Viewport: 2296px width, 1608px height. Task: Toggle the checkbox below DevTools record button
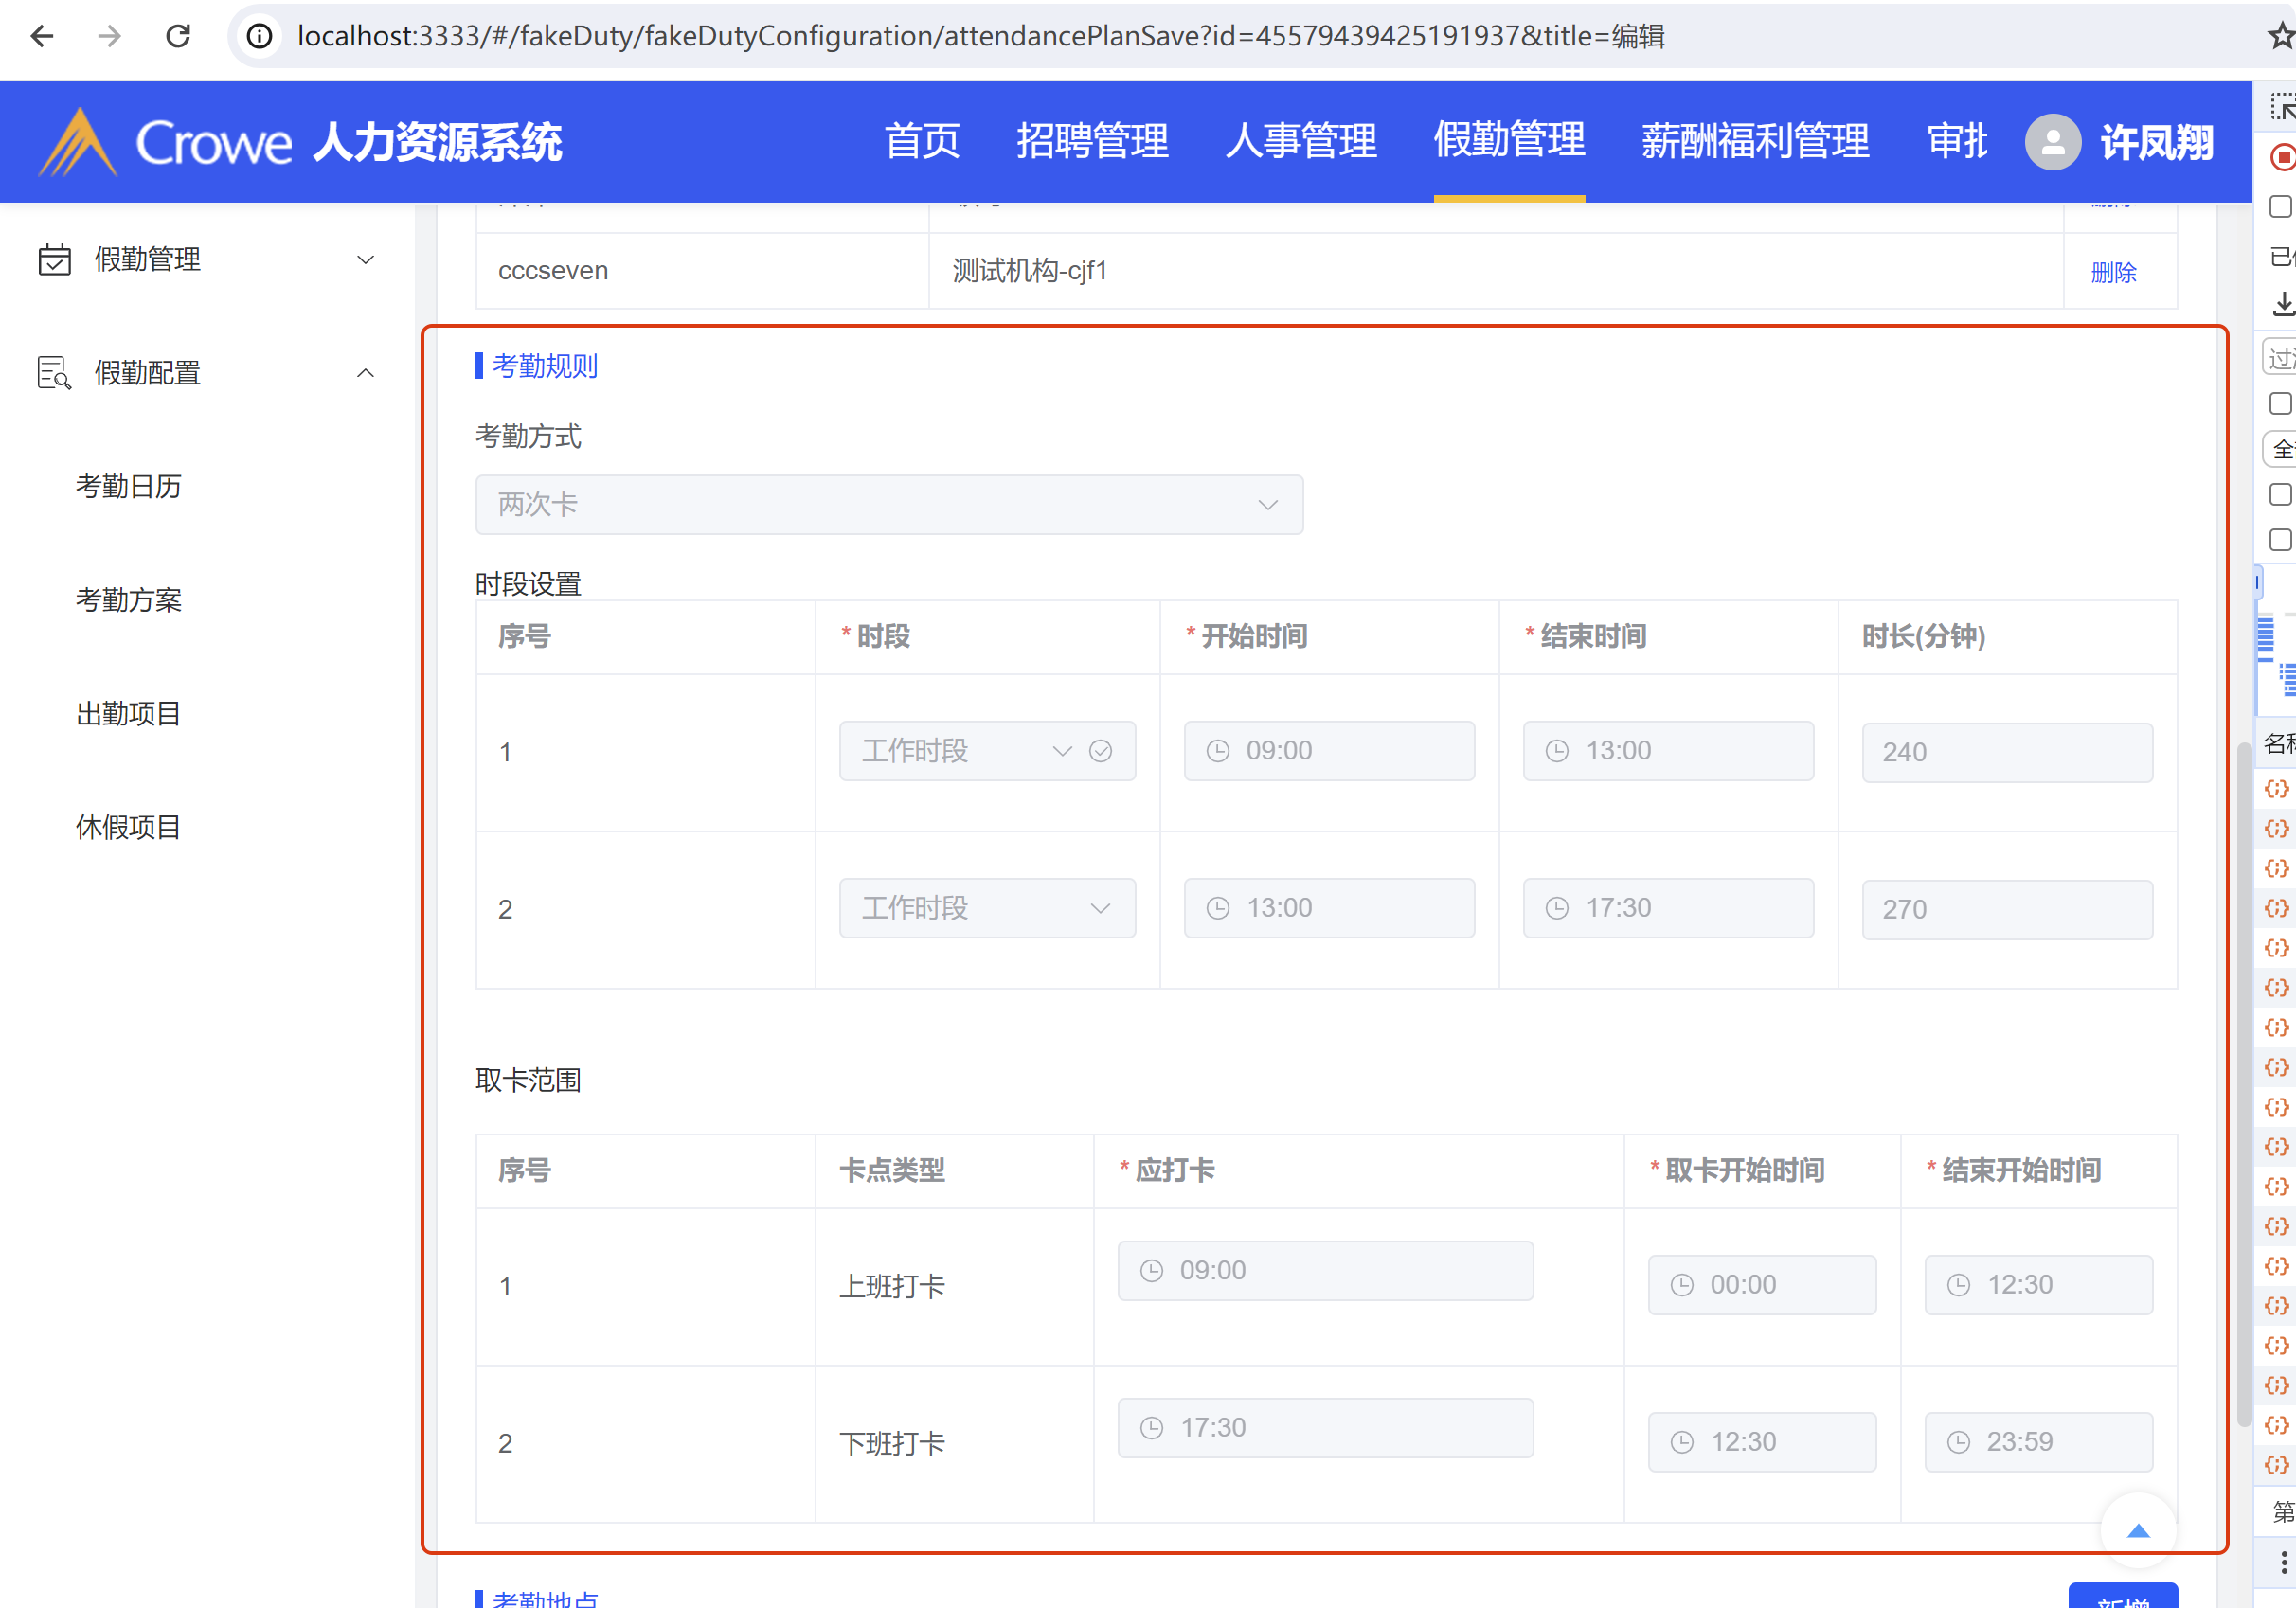(2279, 207)
